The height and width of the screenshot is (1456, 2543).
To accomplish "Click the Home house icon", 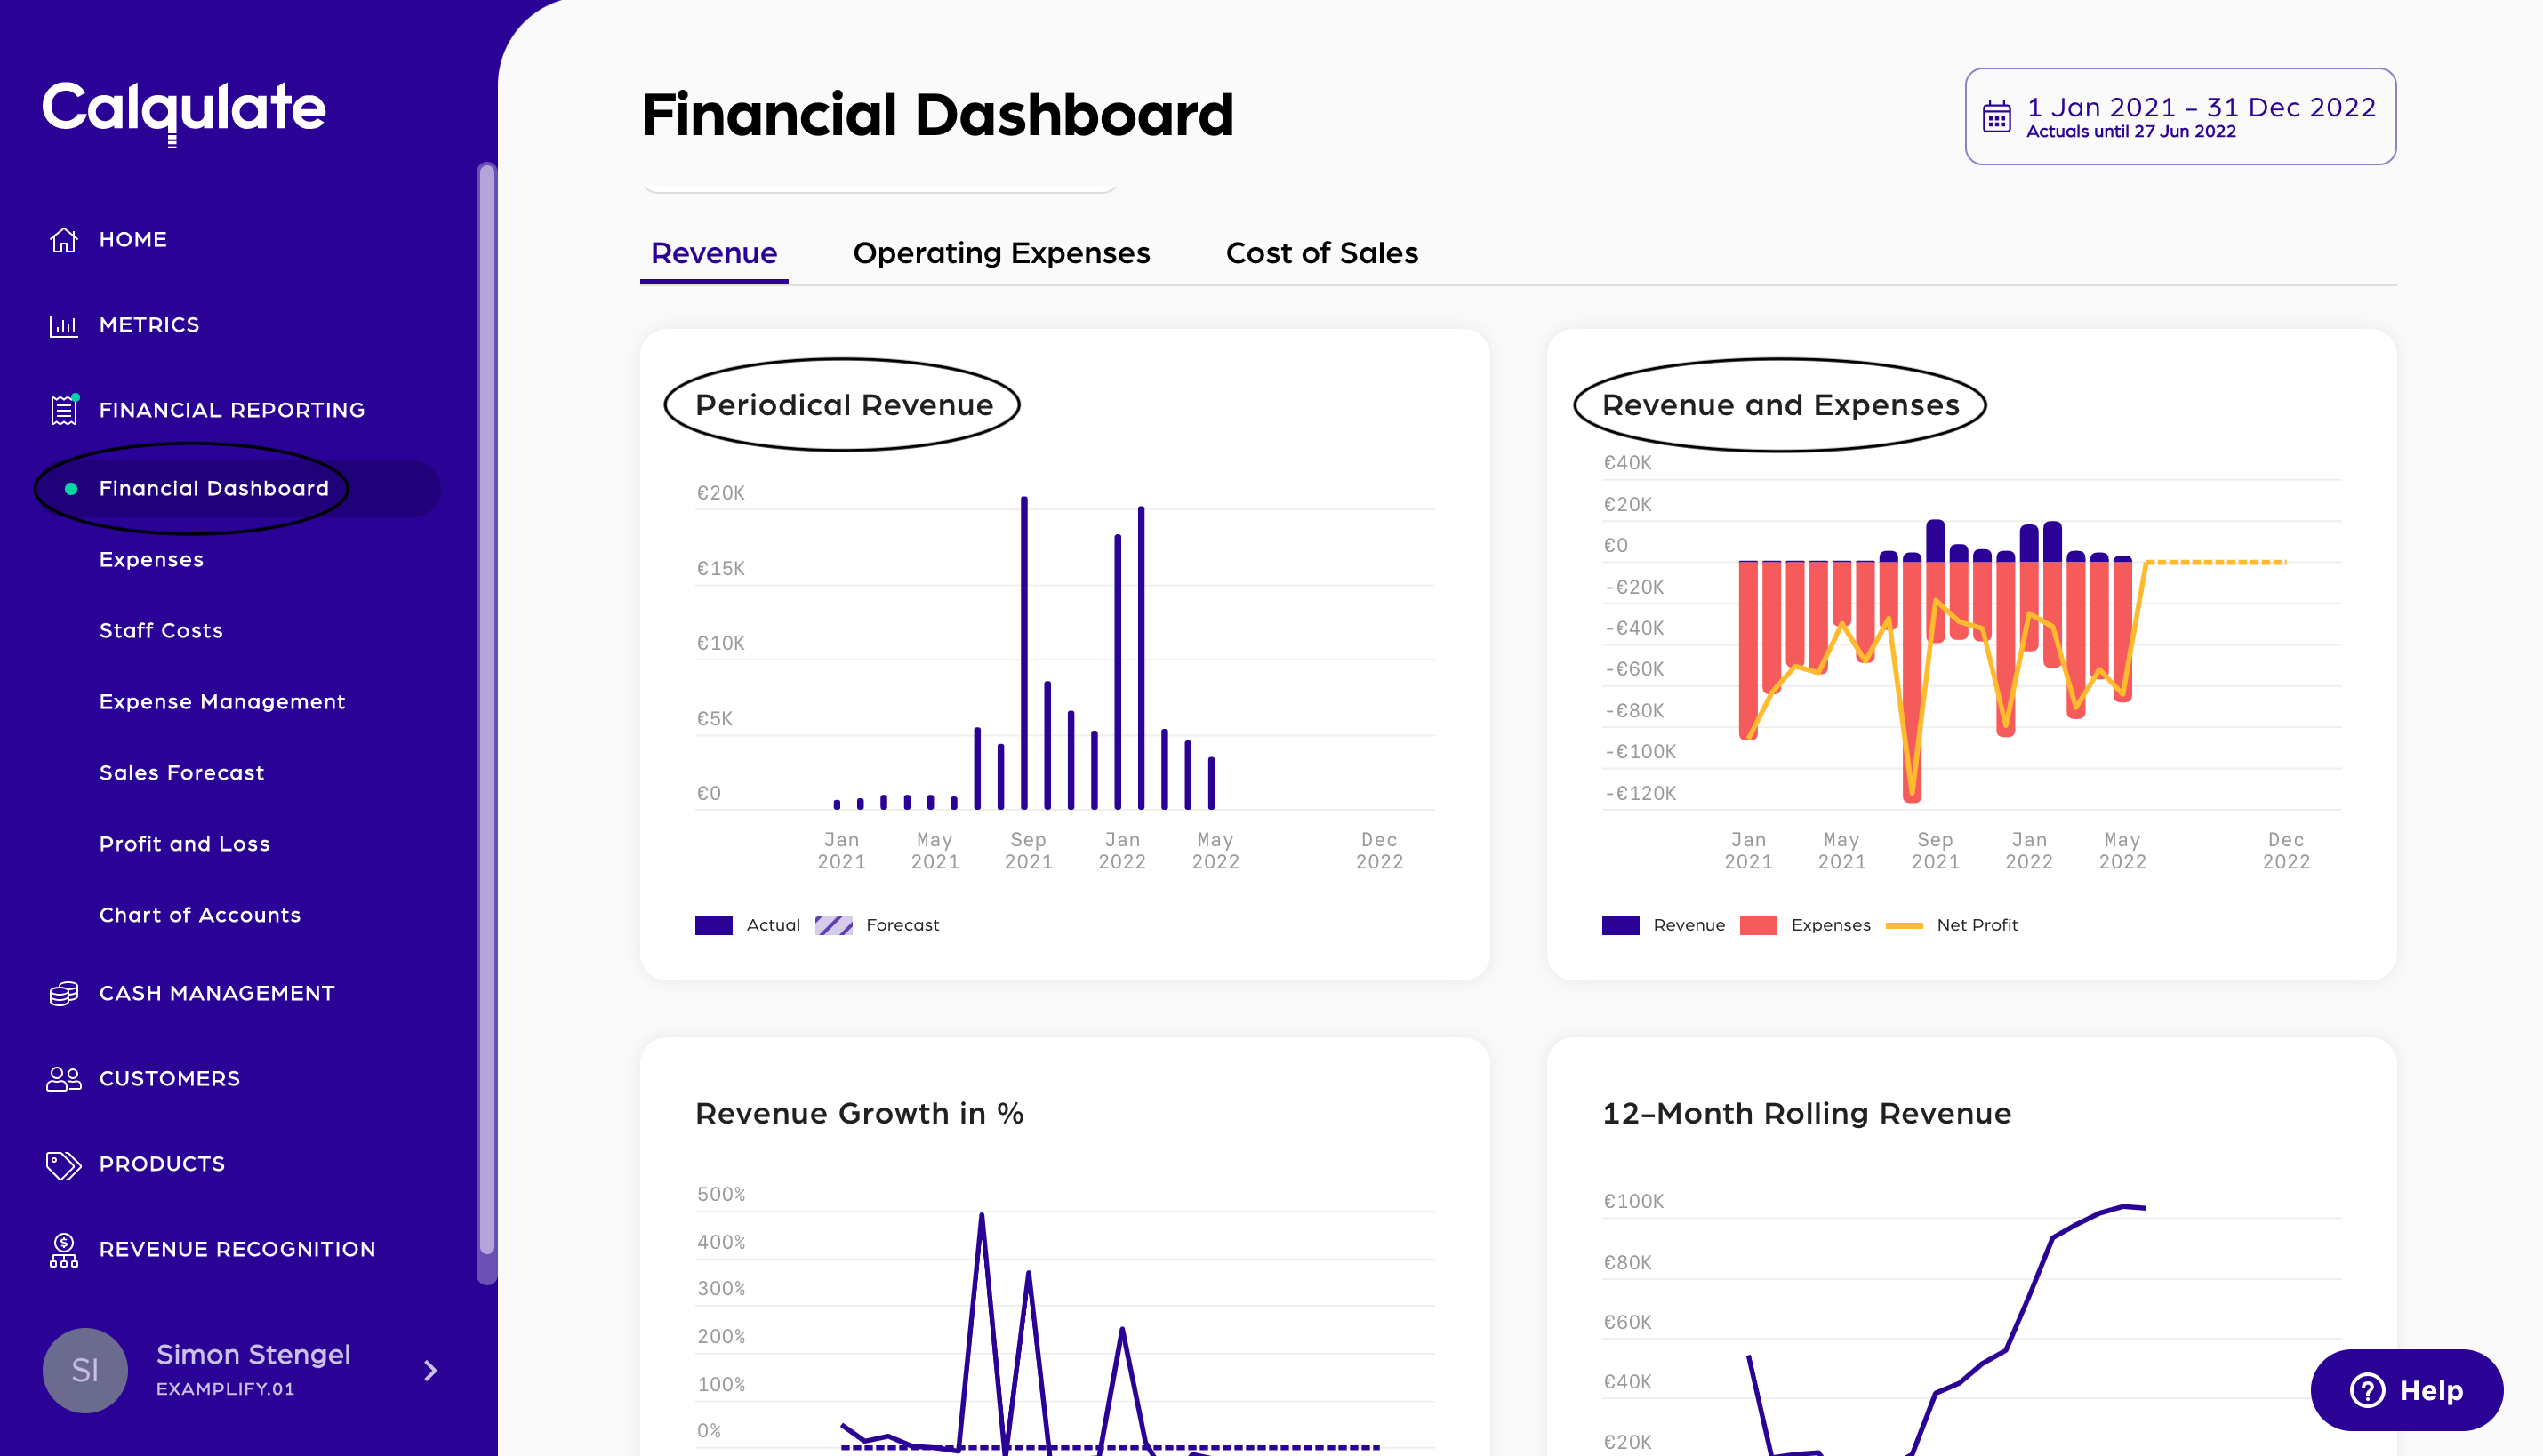I will (x=63, y=240).
